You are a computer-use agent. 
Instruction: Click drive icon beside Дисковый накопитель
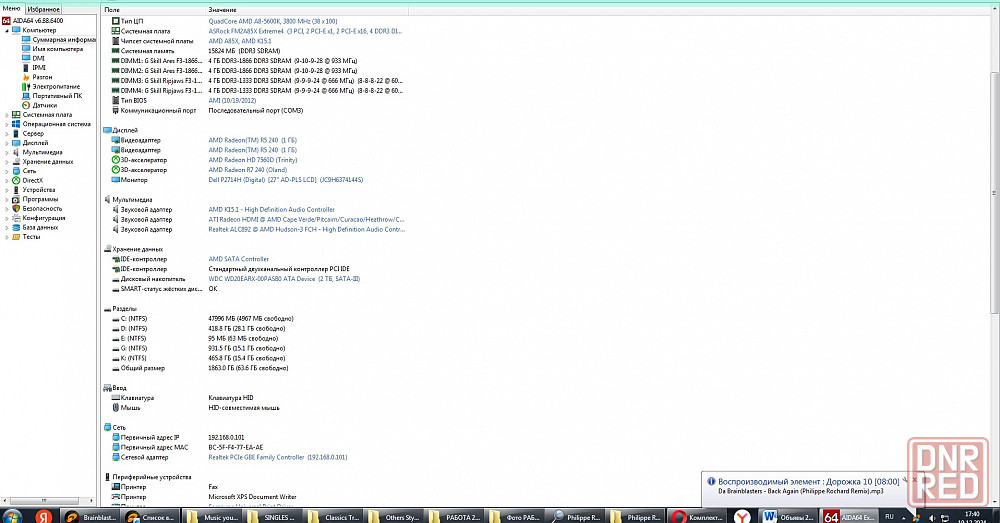tap(115, 279)
